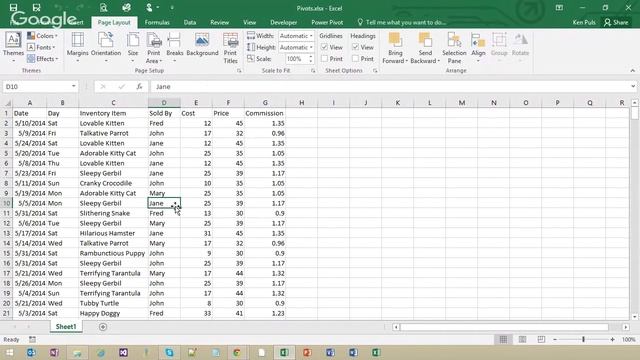Image resolution: width=640 pixels, height=360 pixels.
Task: Open Print Titles settings
Action: click(230, 48)
